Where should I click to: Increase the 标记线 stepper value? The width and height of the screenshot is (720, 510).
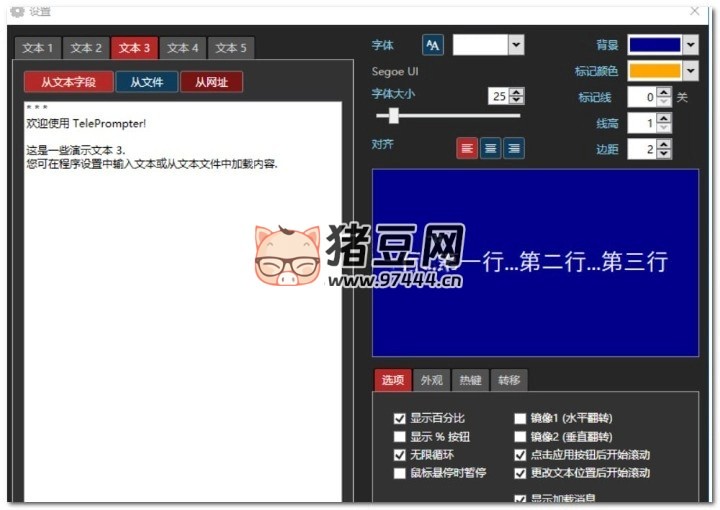[x=664, y=93]
